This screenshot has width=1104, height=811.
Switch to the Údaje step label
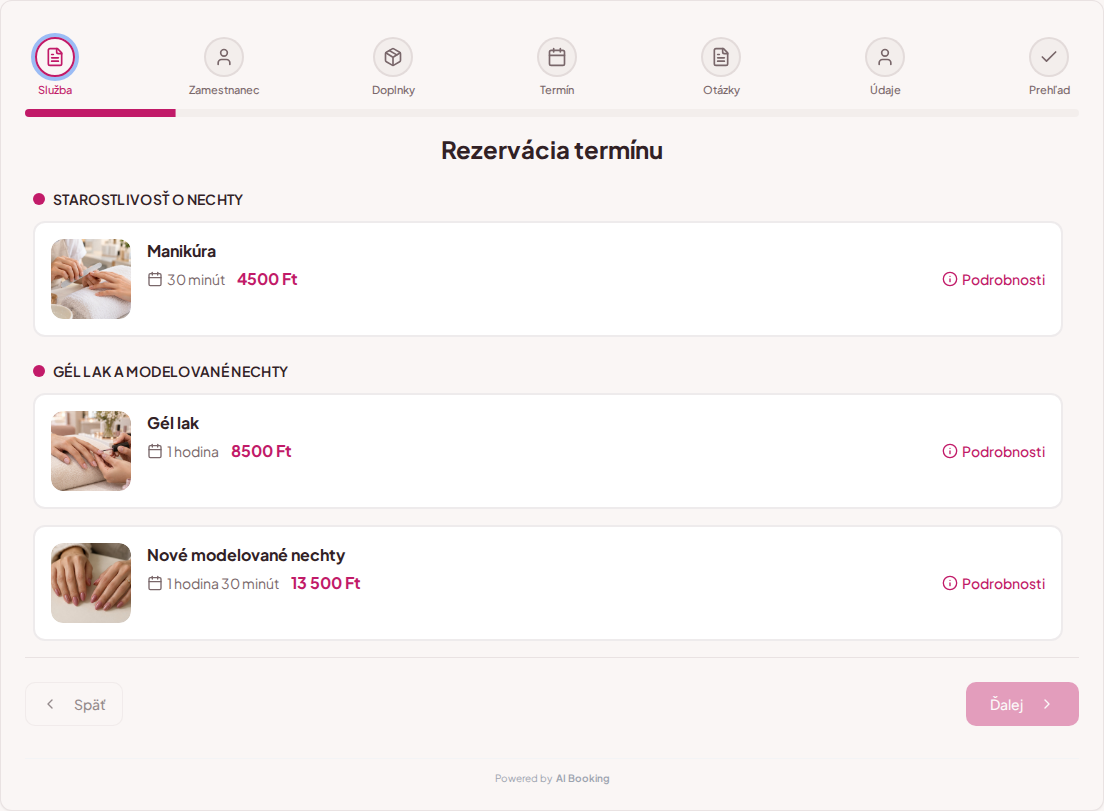click(x=885, y=90)
